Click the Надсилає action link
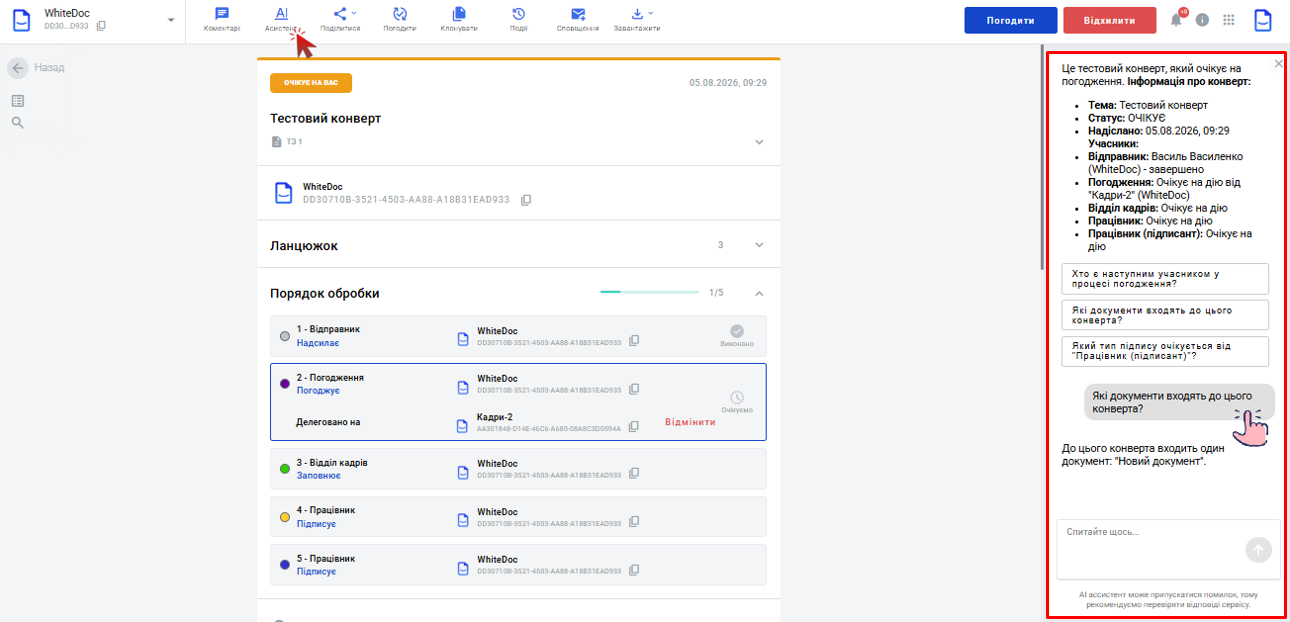Screen dimensions: 1290x622 tap(318, 343)
